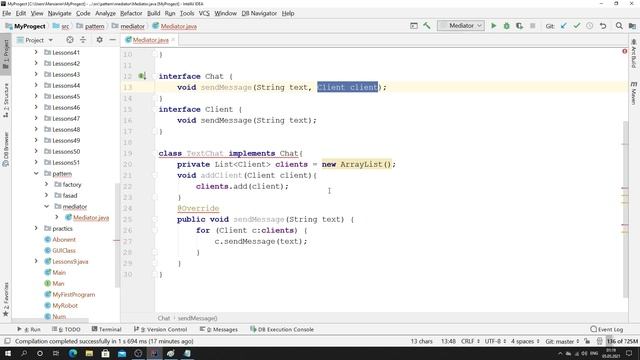Open the Messages tool window

pos(219,329)
